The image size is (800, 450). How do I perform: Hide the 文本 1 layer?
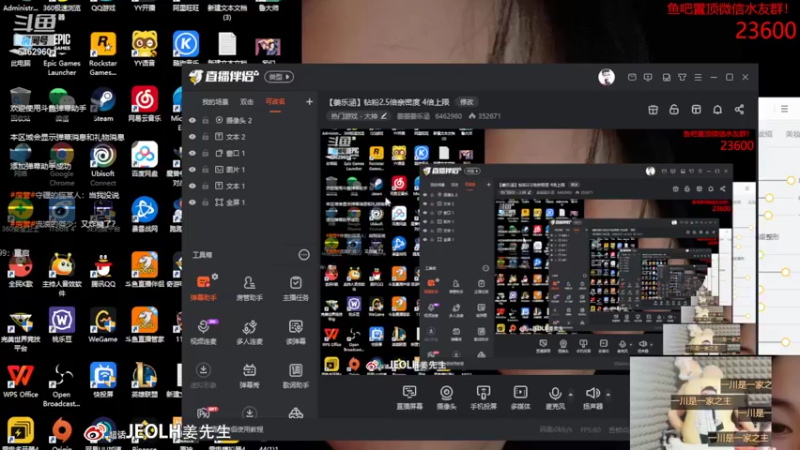coord(192,186)
